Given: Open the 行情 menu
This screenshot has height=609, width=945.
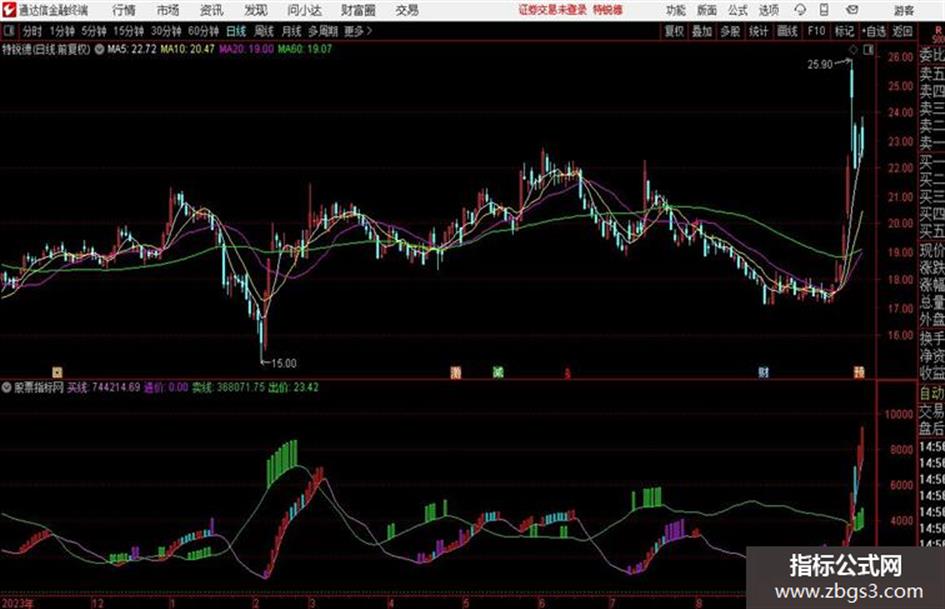Looking at the screenshot, I should pos(124,10).
